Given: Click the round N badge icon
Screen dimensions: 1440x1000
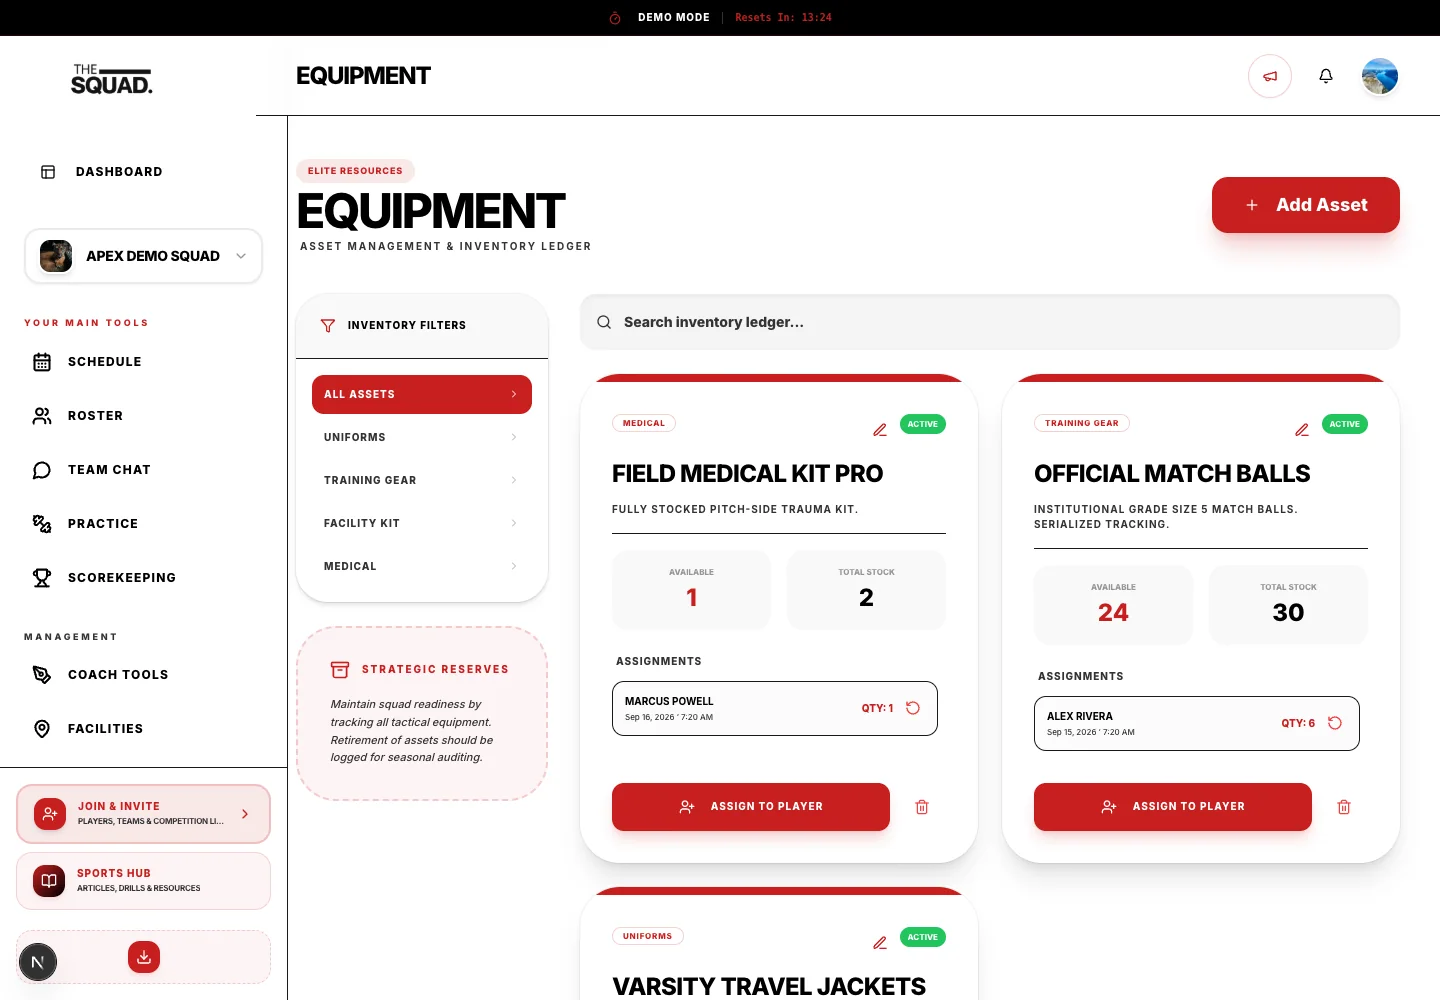Looking at the screenshot, I should coord(38,963).
